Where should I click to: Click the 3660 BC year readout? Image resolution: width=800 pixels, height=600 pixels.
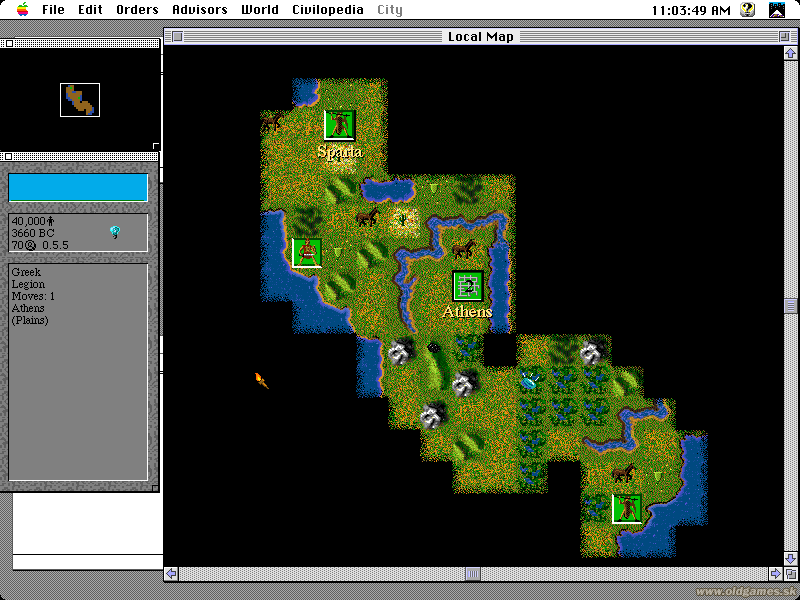point(33,233)
